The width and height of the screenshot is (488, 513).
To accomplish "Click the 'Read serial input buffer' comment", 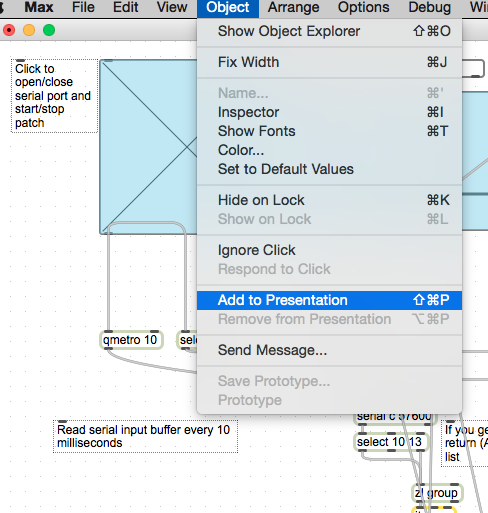I will (x=145, y=437).
